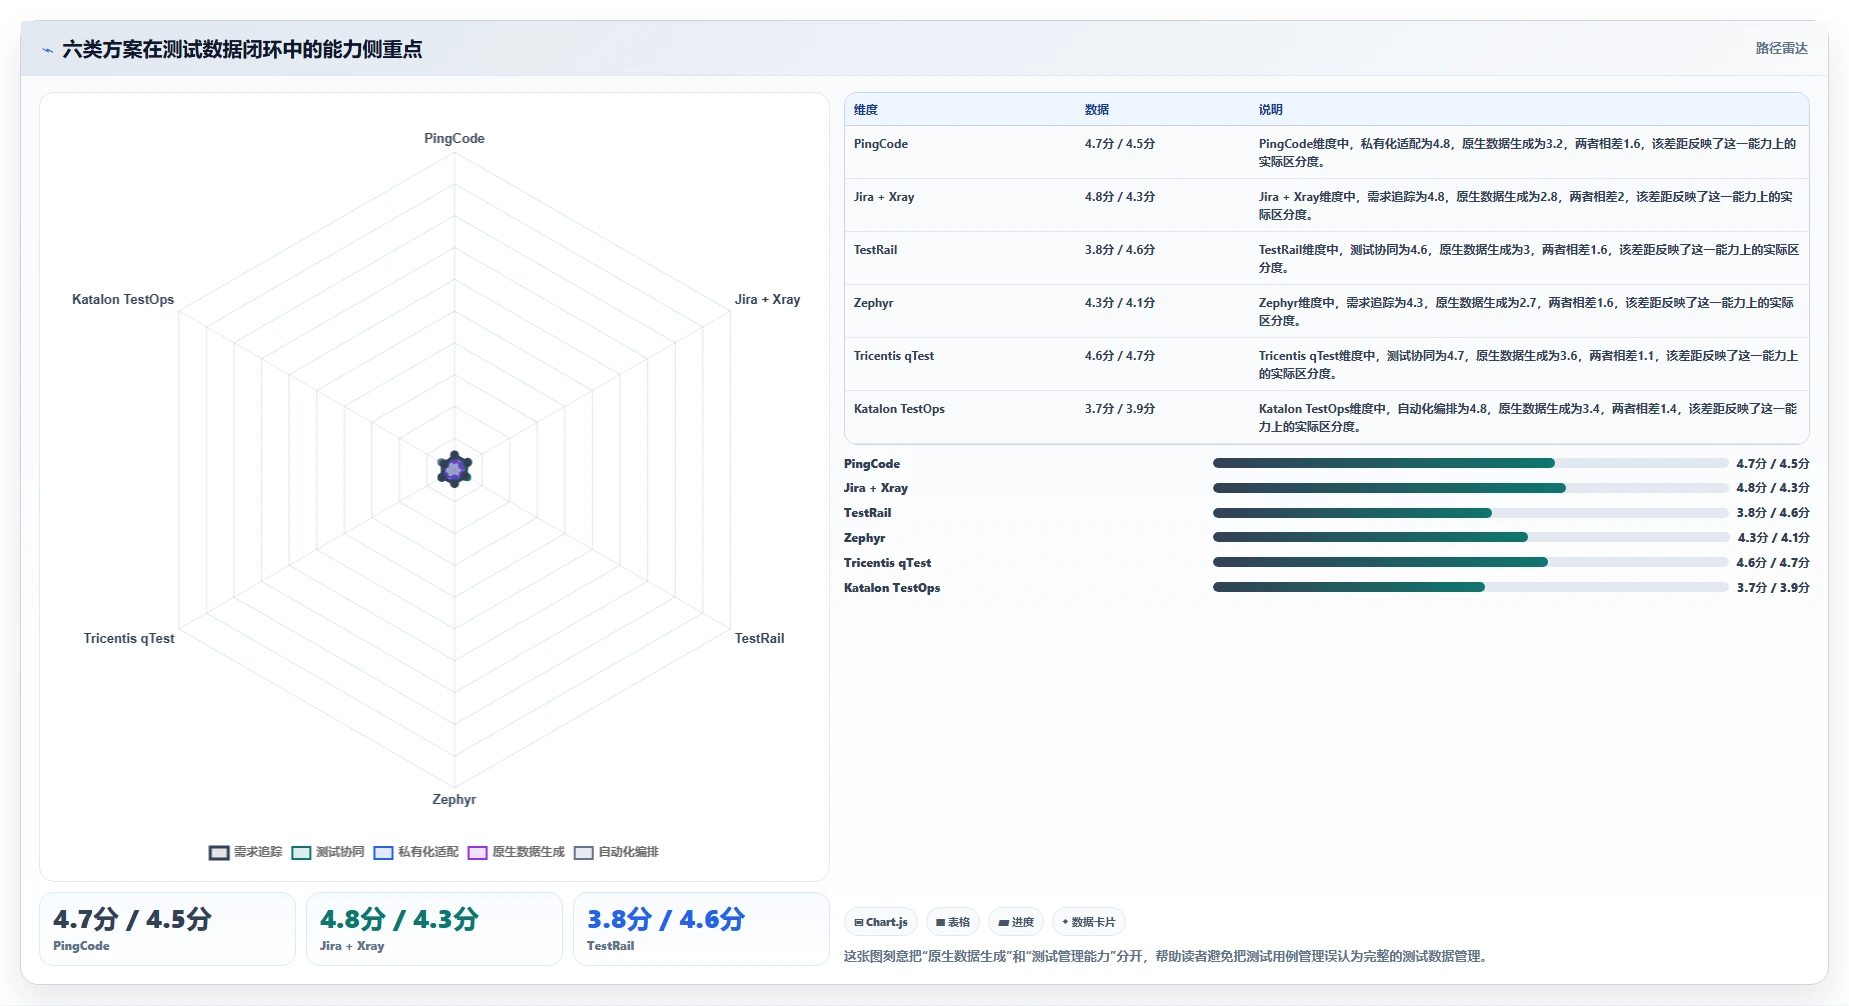The width and height of the screenshot is (1849, 1006).
Task: Click the Jira + Xray axis label on the radar
Action: 767,300
